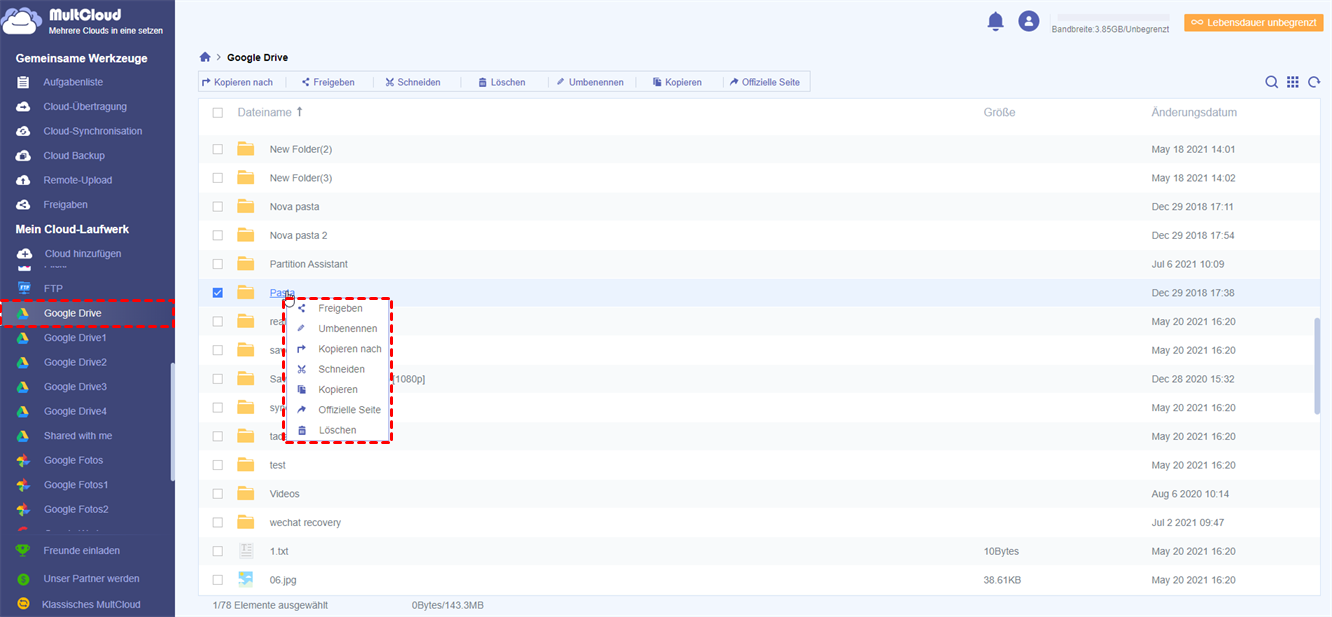Select Google Drive1 in sidebar
Screen dimensions: 1332x617
coord(75,338)
